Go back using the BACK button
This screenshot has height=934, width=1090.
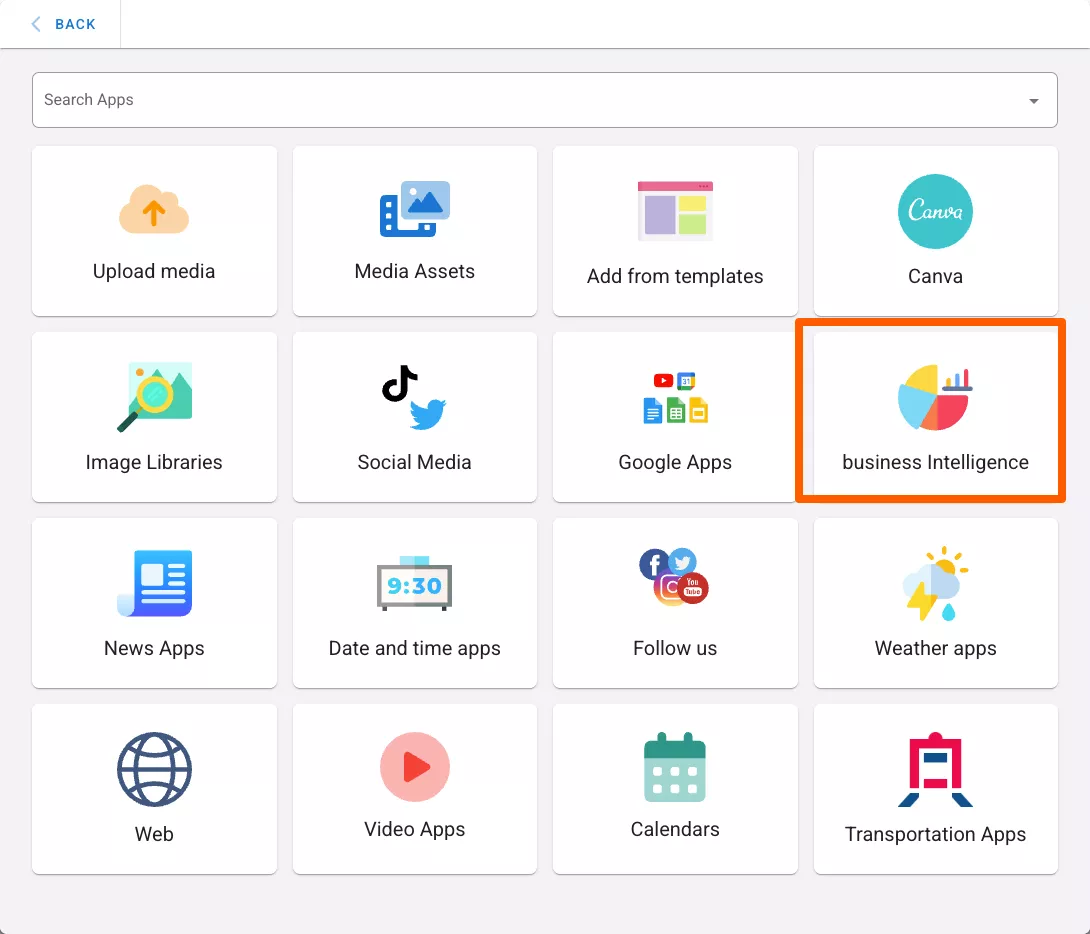click(75, 24)
